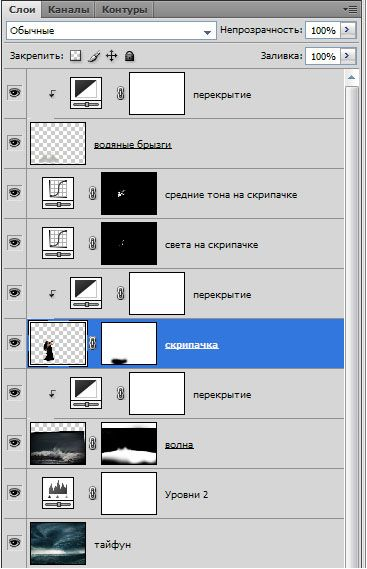The image size is (367, 569).
Task: Click adjustment icon of перекрытие clipped to волна
Action: click(86, 393)
